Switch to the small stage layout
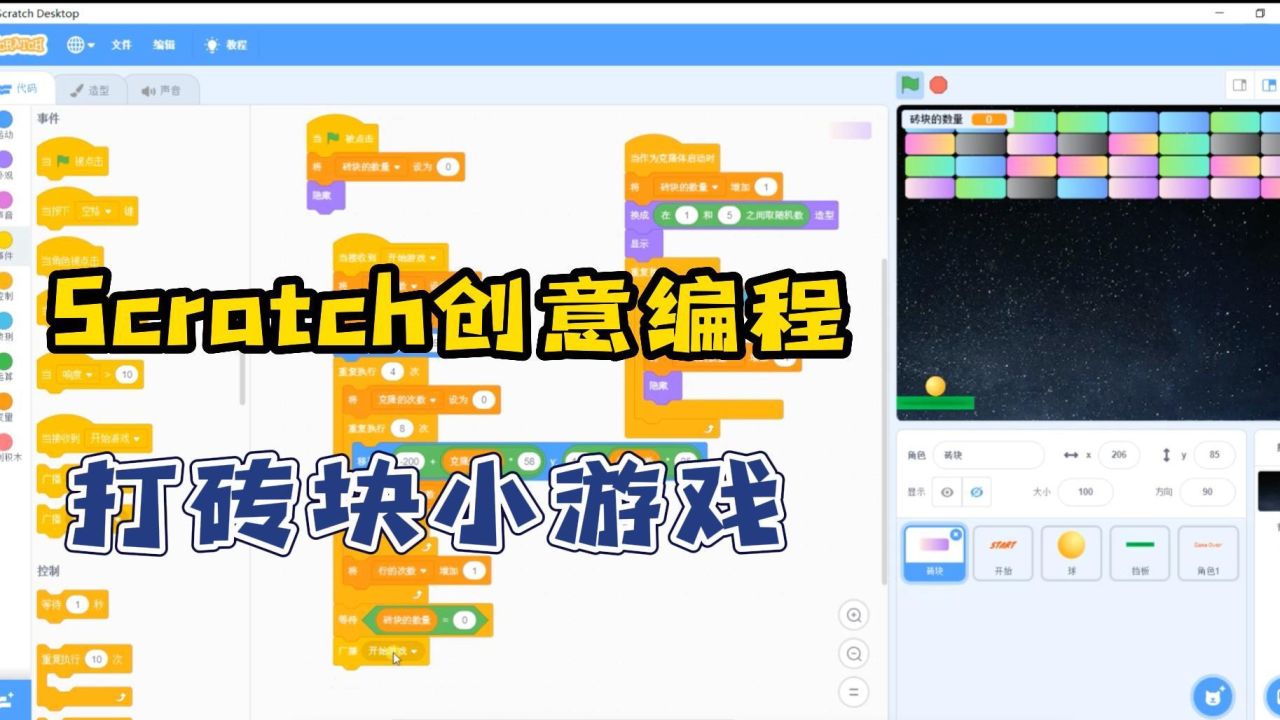Image resolution: width=1280 pixels, height=720 pixels. coord(1240,85)
